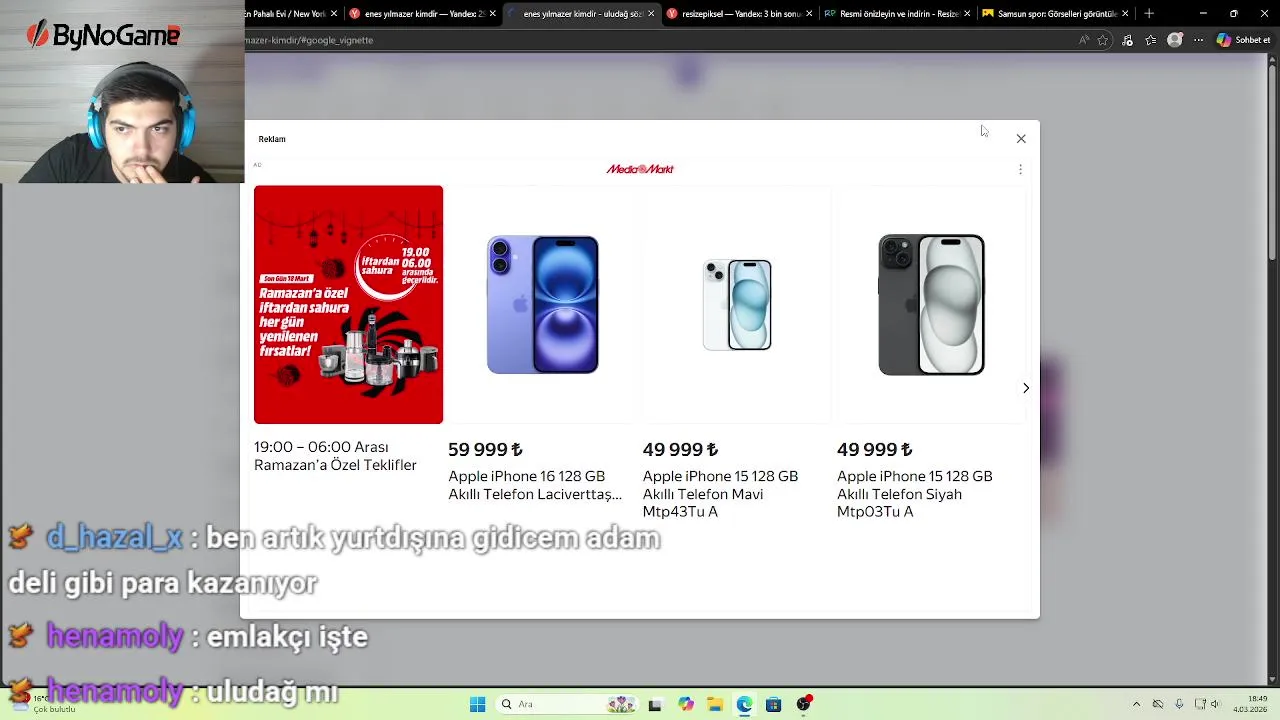The width and height of the screenshot is (1280, 720).
Task: Click the taskbar Ara search box
Action: [565, 705]
